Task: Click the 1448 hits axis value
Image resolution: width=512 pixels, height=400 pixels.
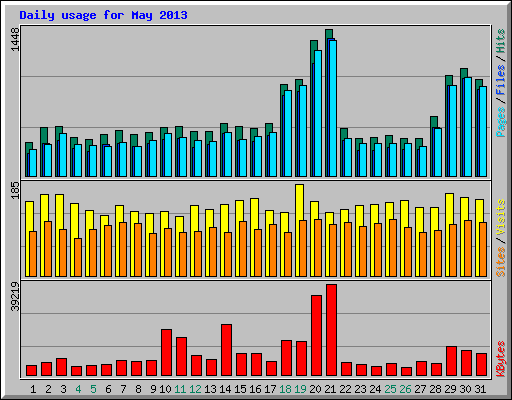Action: pos(15,39)
